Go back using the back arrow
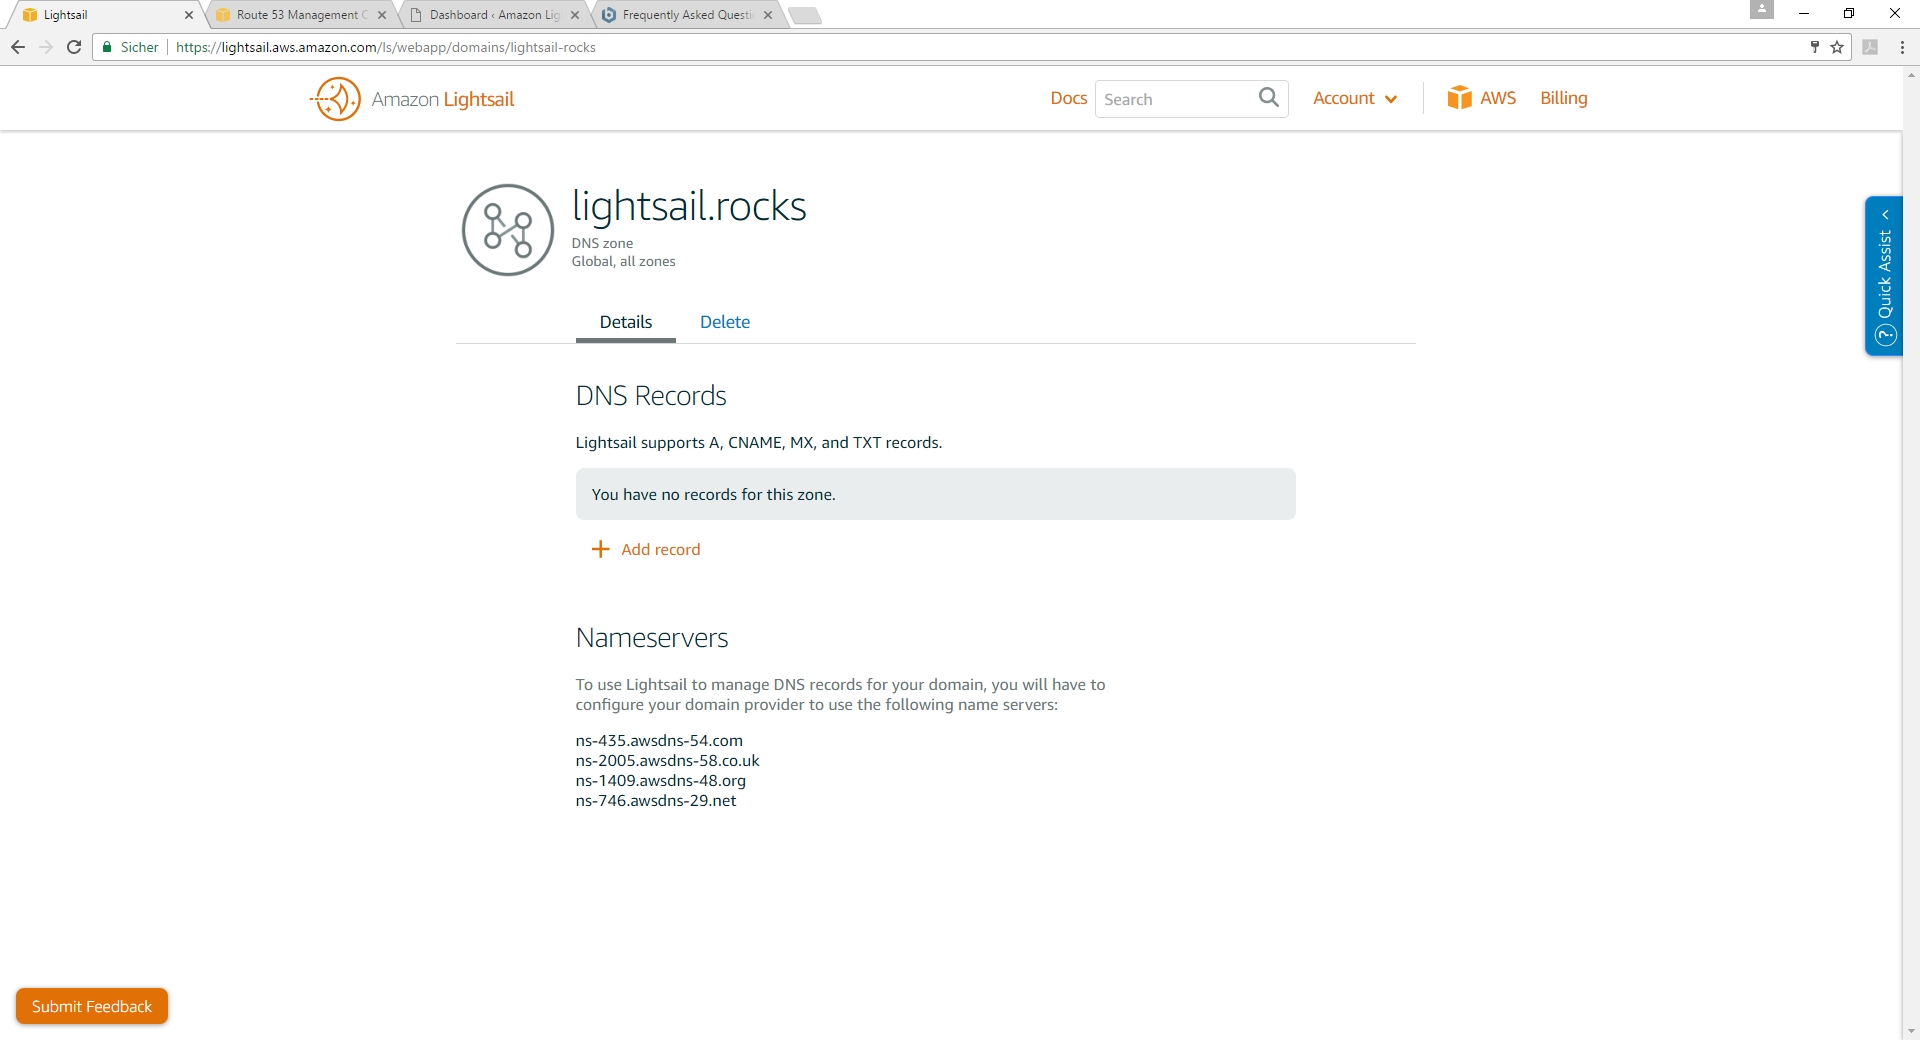The image size is (1920, 1040). click(x=17, y=47)
